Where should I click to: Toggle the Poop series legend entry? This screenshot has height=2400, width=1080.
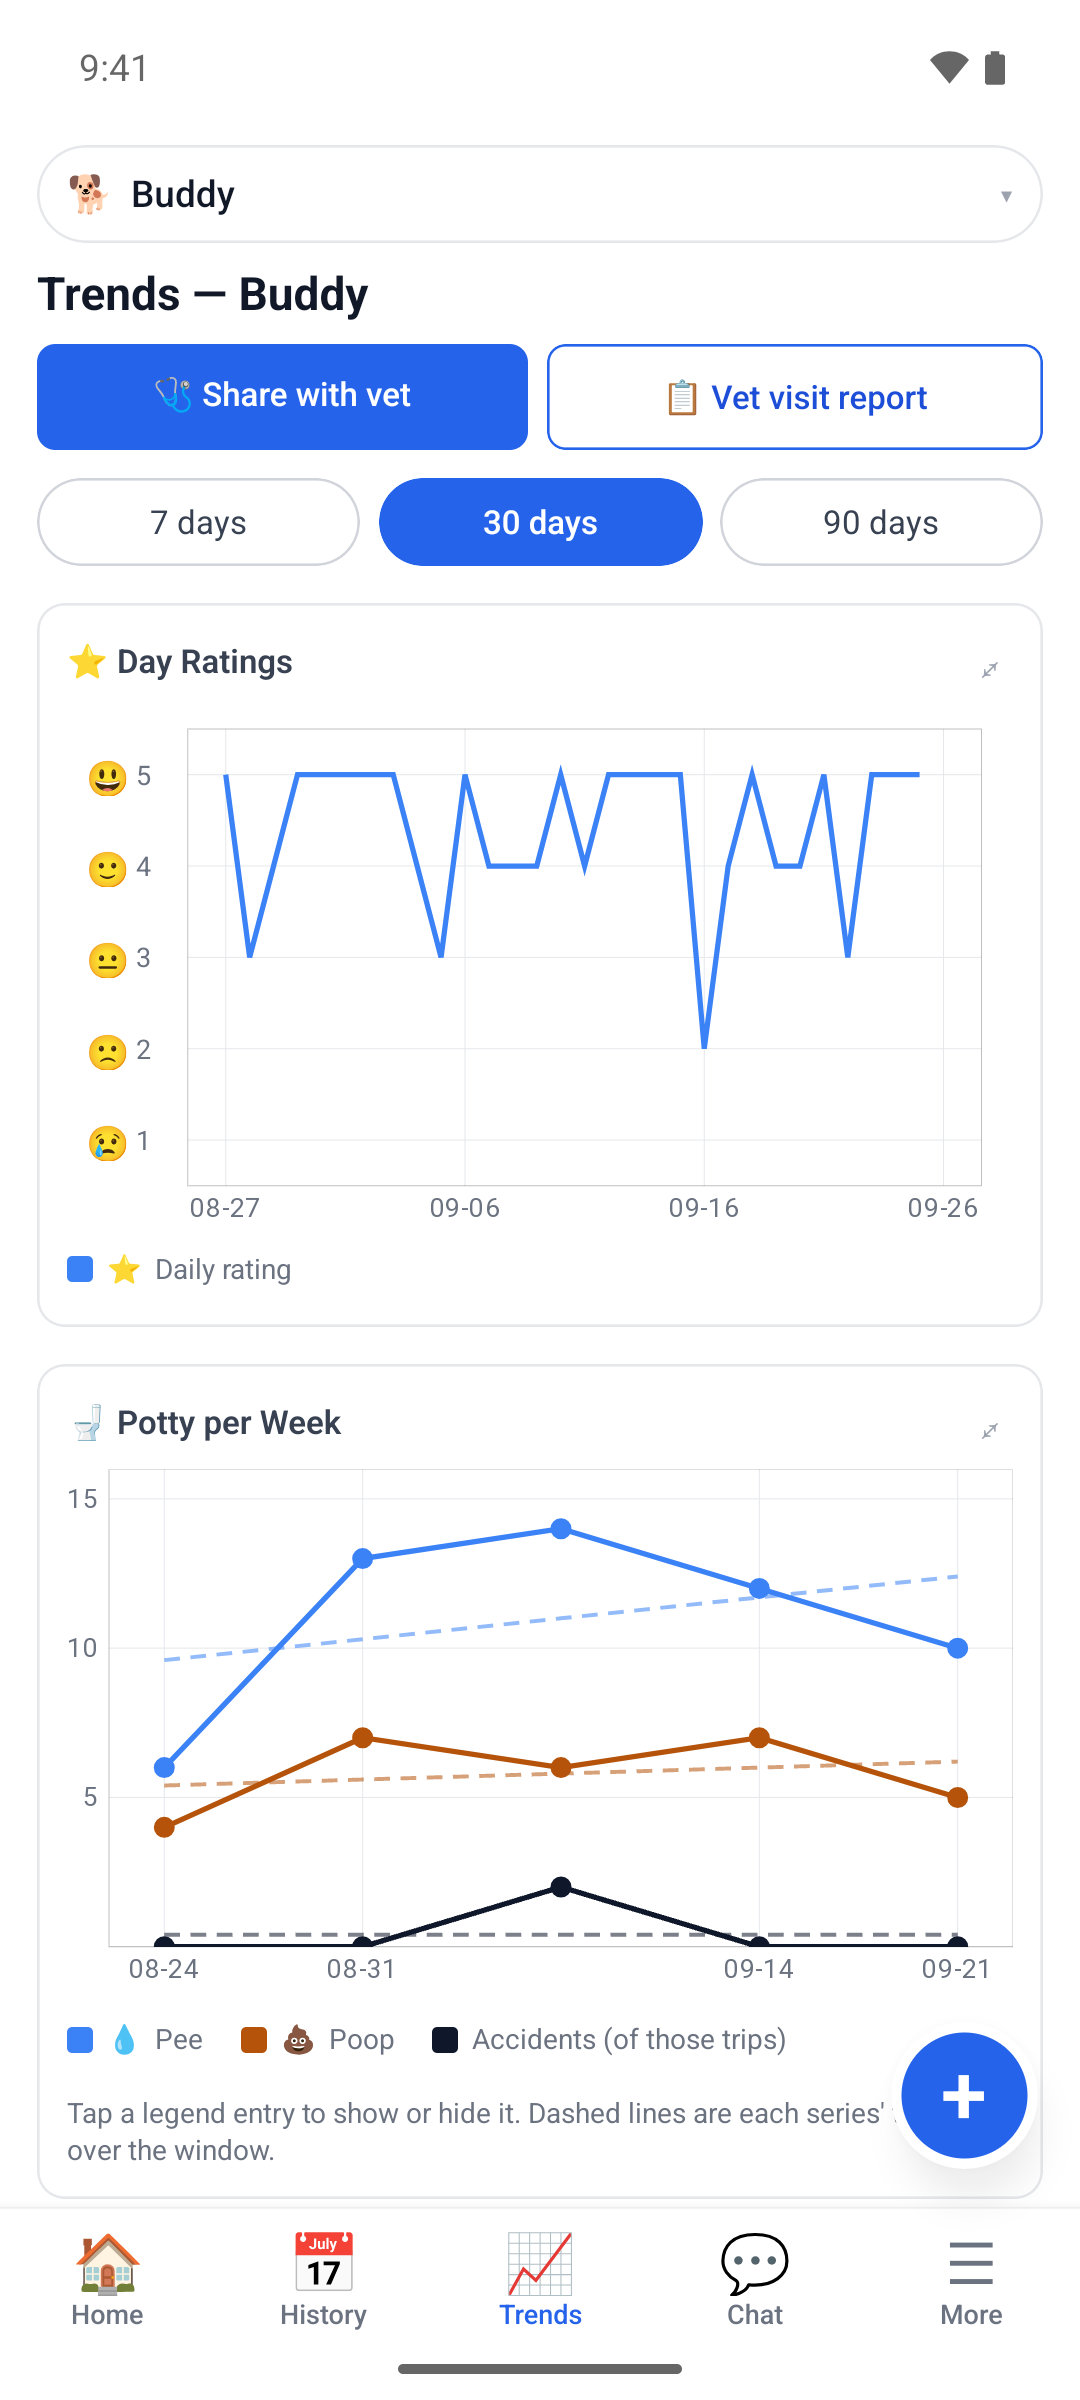click(318, 2040)
